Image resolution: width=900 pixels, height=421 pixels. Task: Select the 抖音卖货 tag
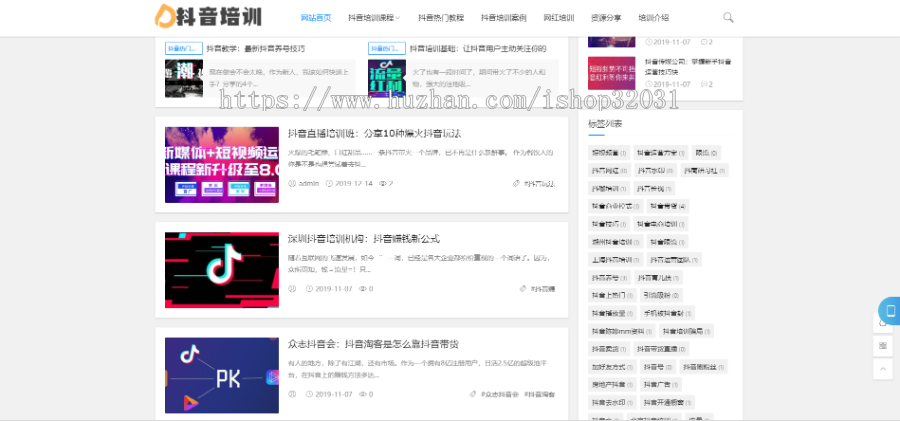(x=609, y=349)
